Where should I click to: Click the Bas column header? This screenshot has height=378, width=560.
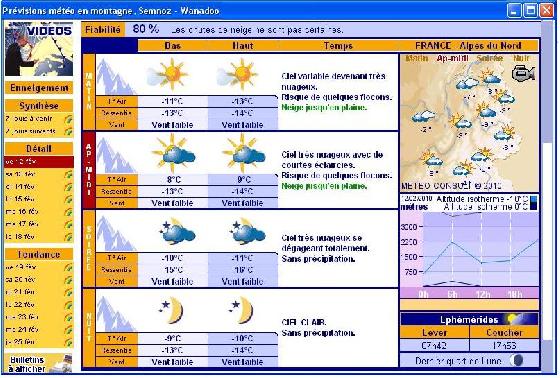coord(172,46)
